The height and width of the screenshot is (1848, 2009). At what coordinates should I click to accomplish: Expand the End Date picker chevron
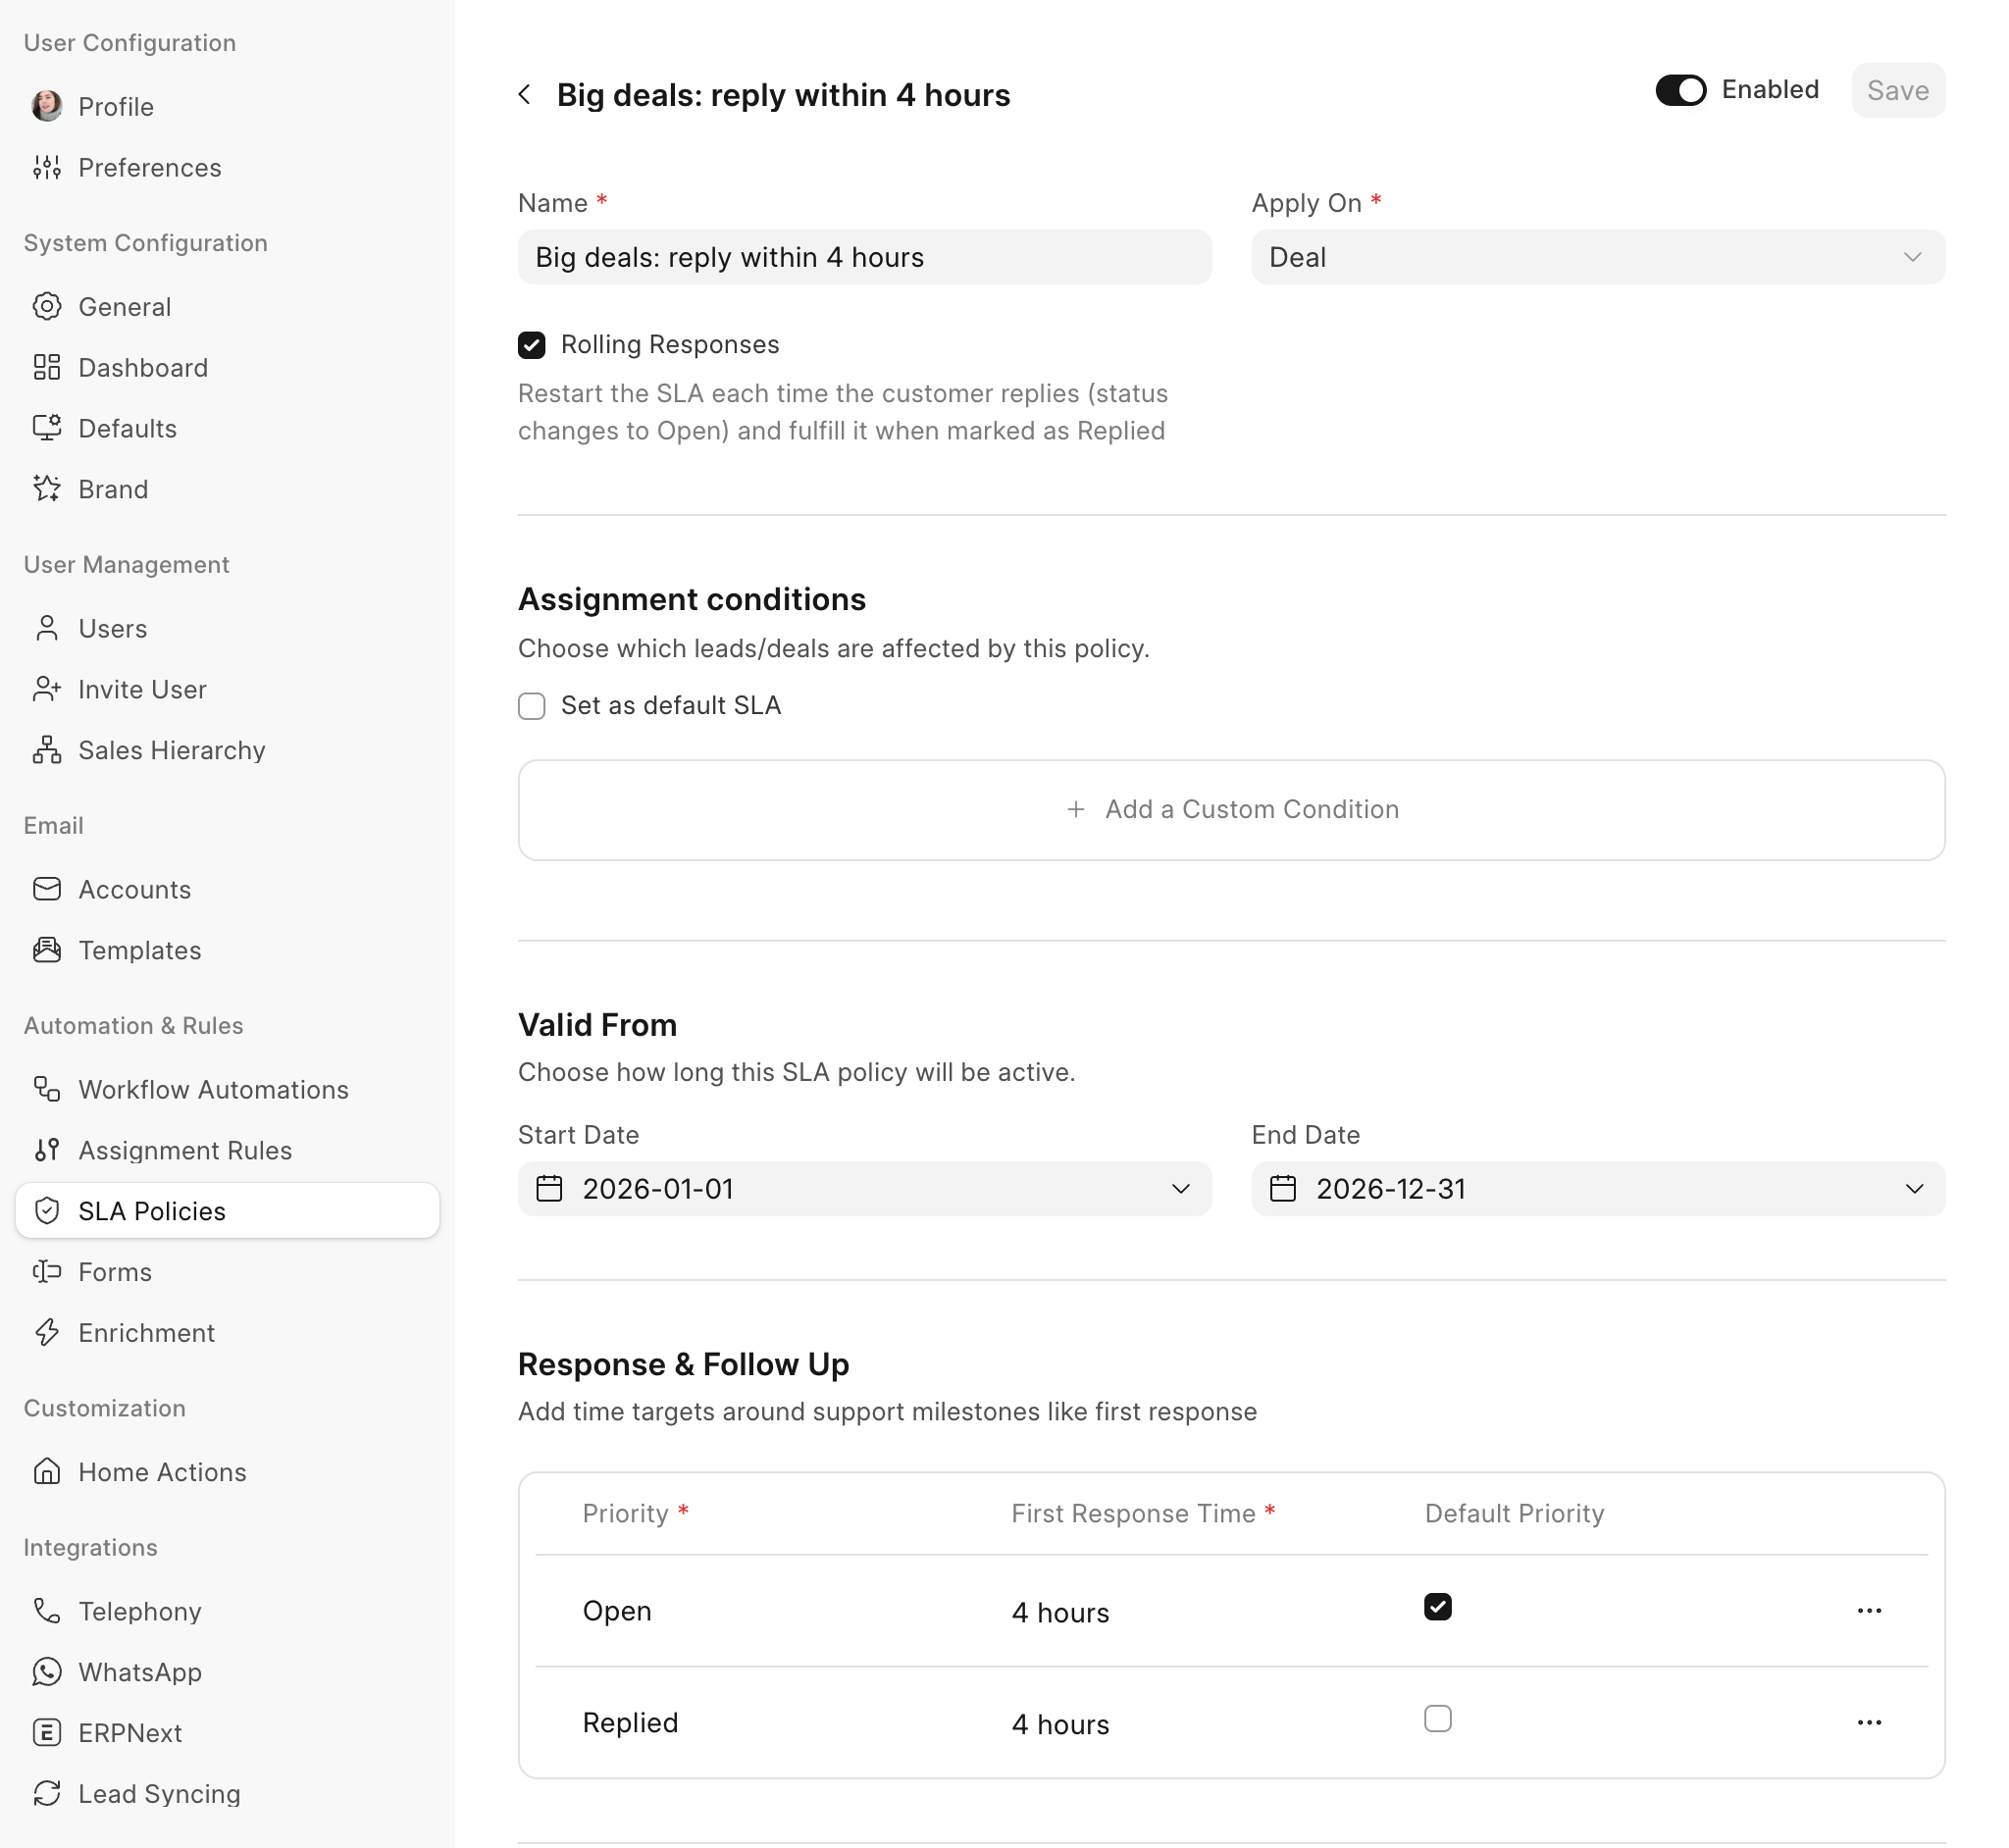pyautogui.click(x=1914, y=1189)
